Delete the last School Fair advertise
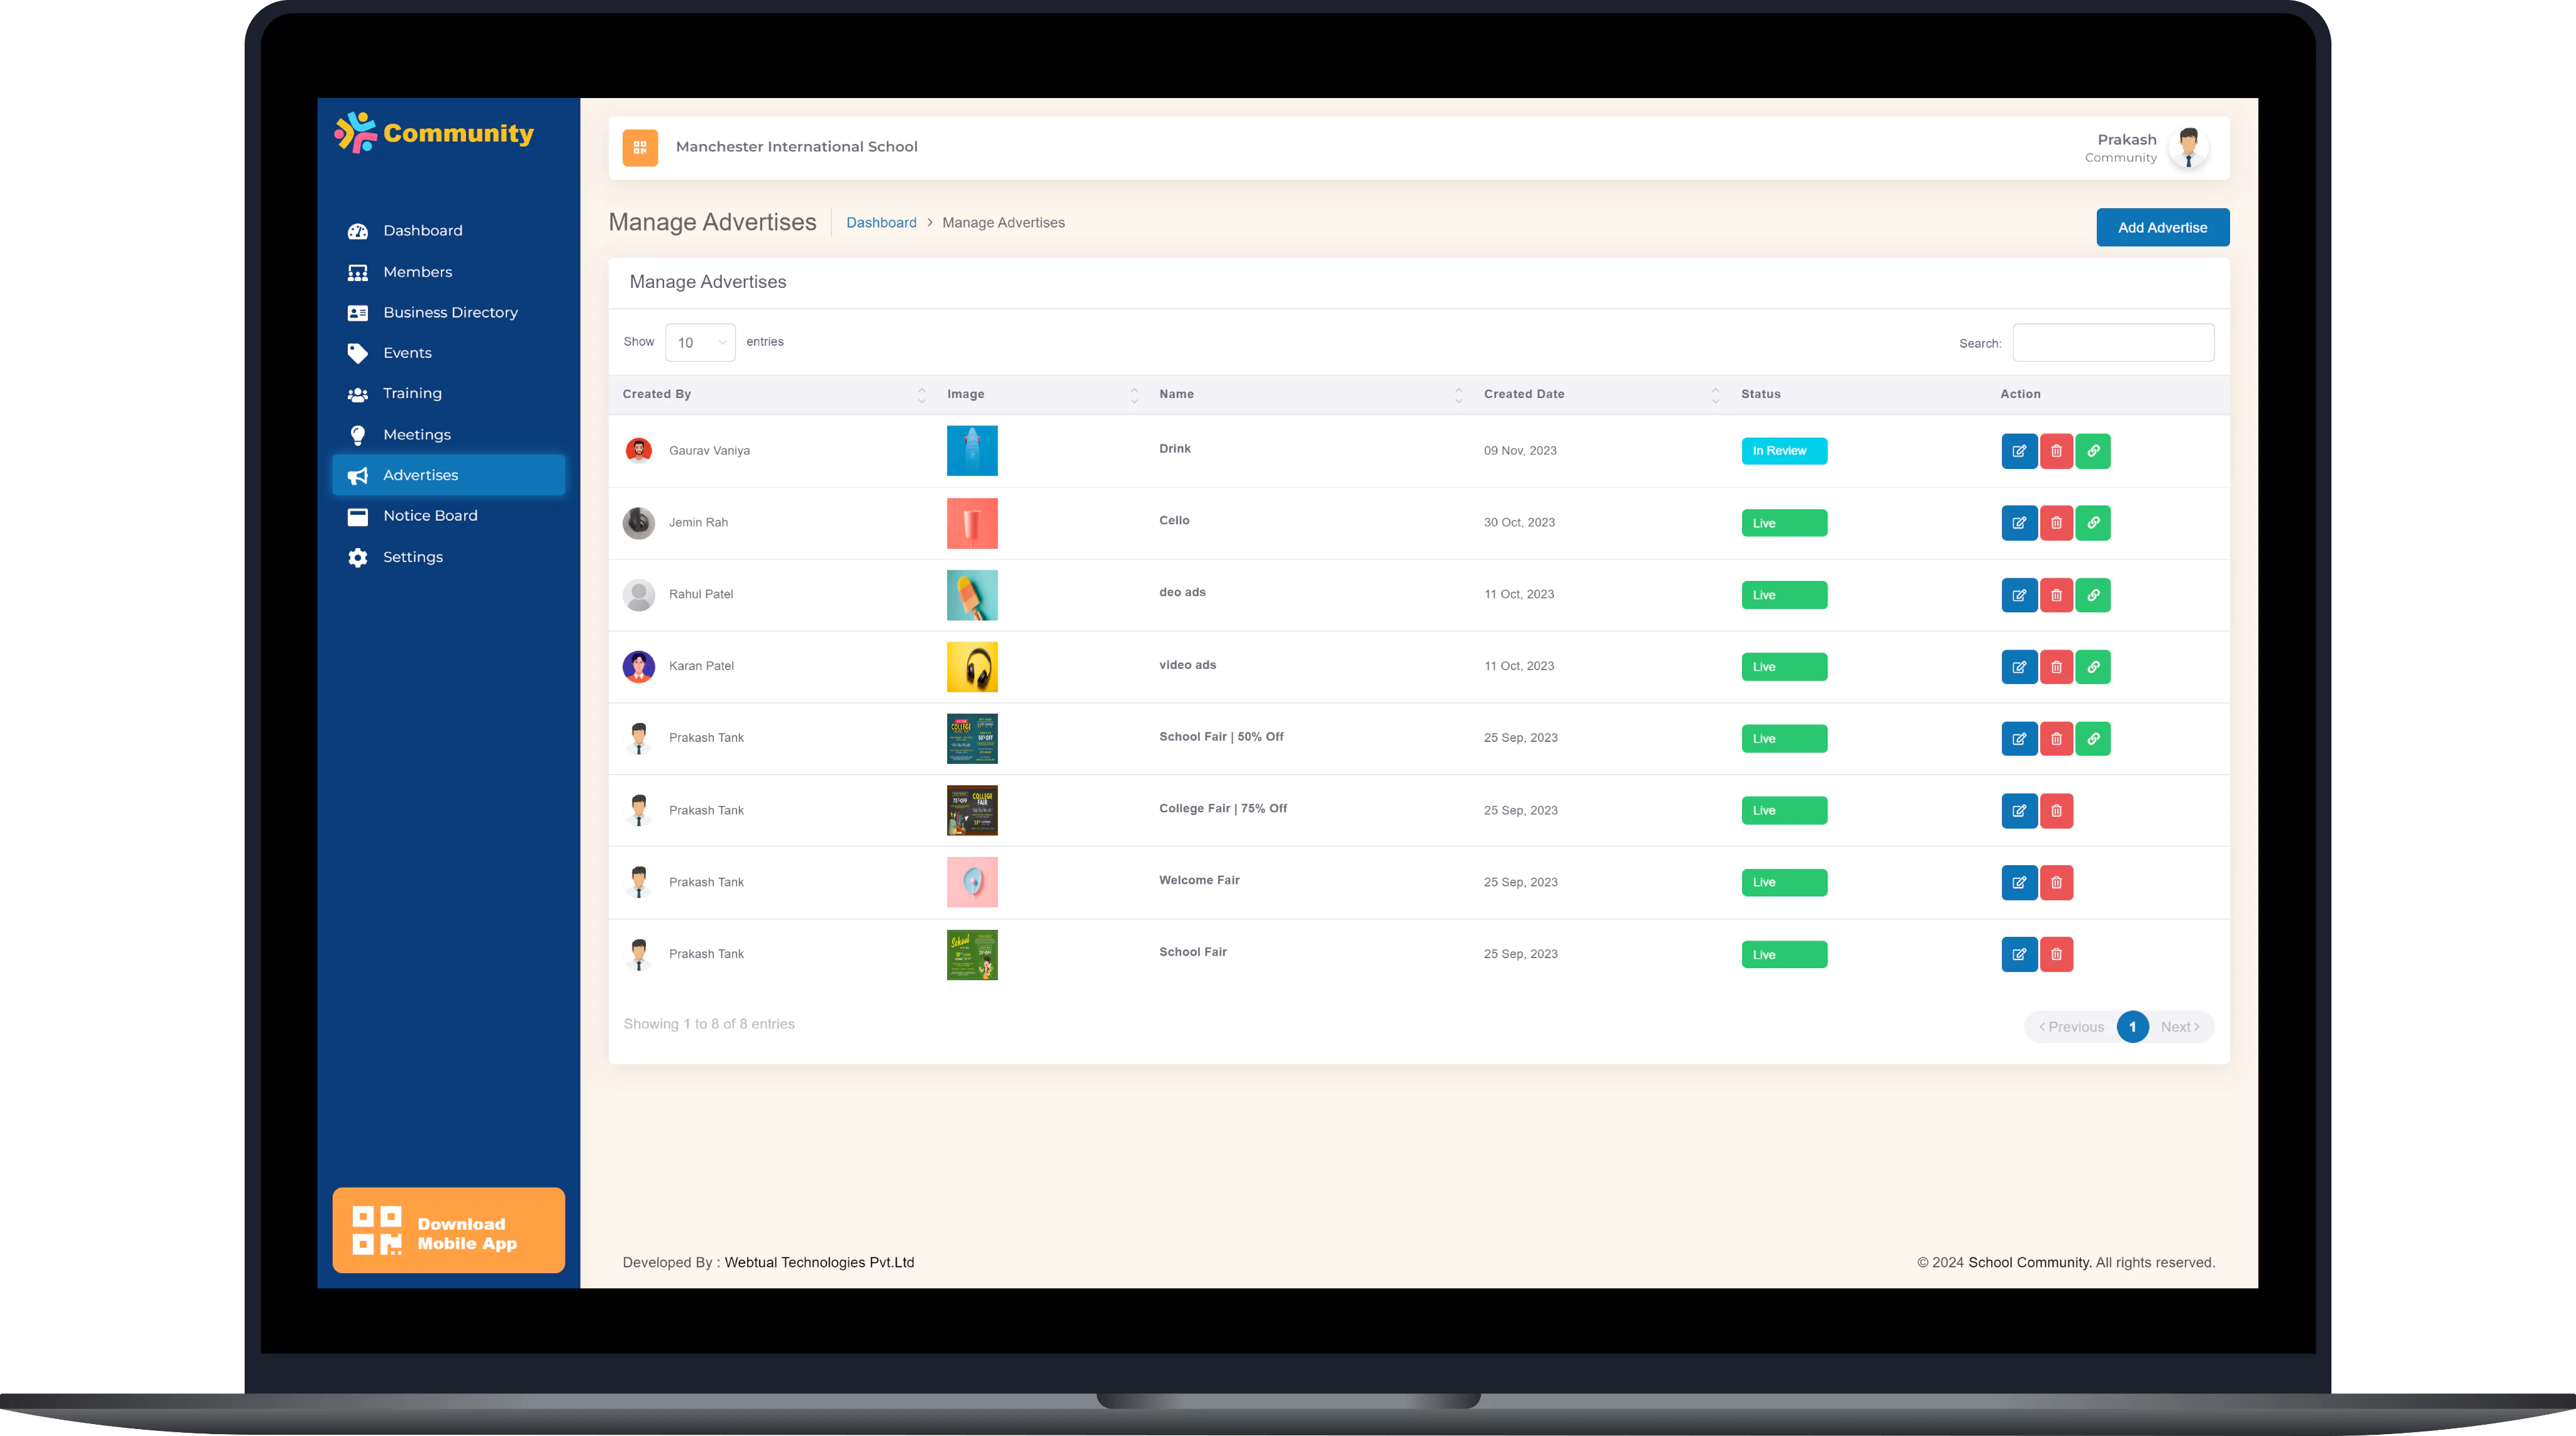 (x=2056, y=955)
